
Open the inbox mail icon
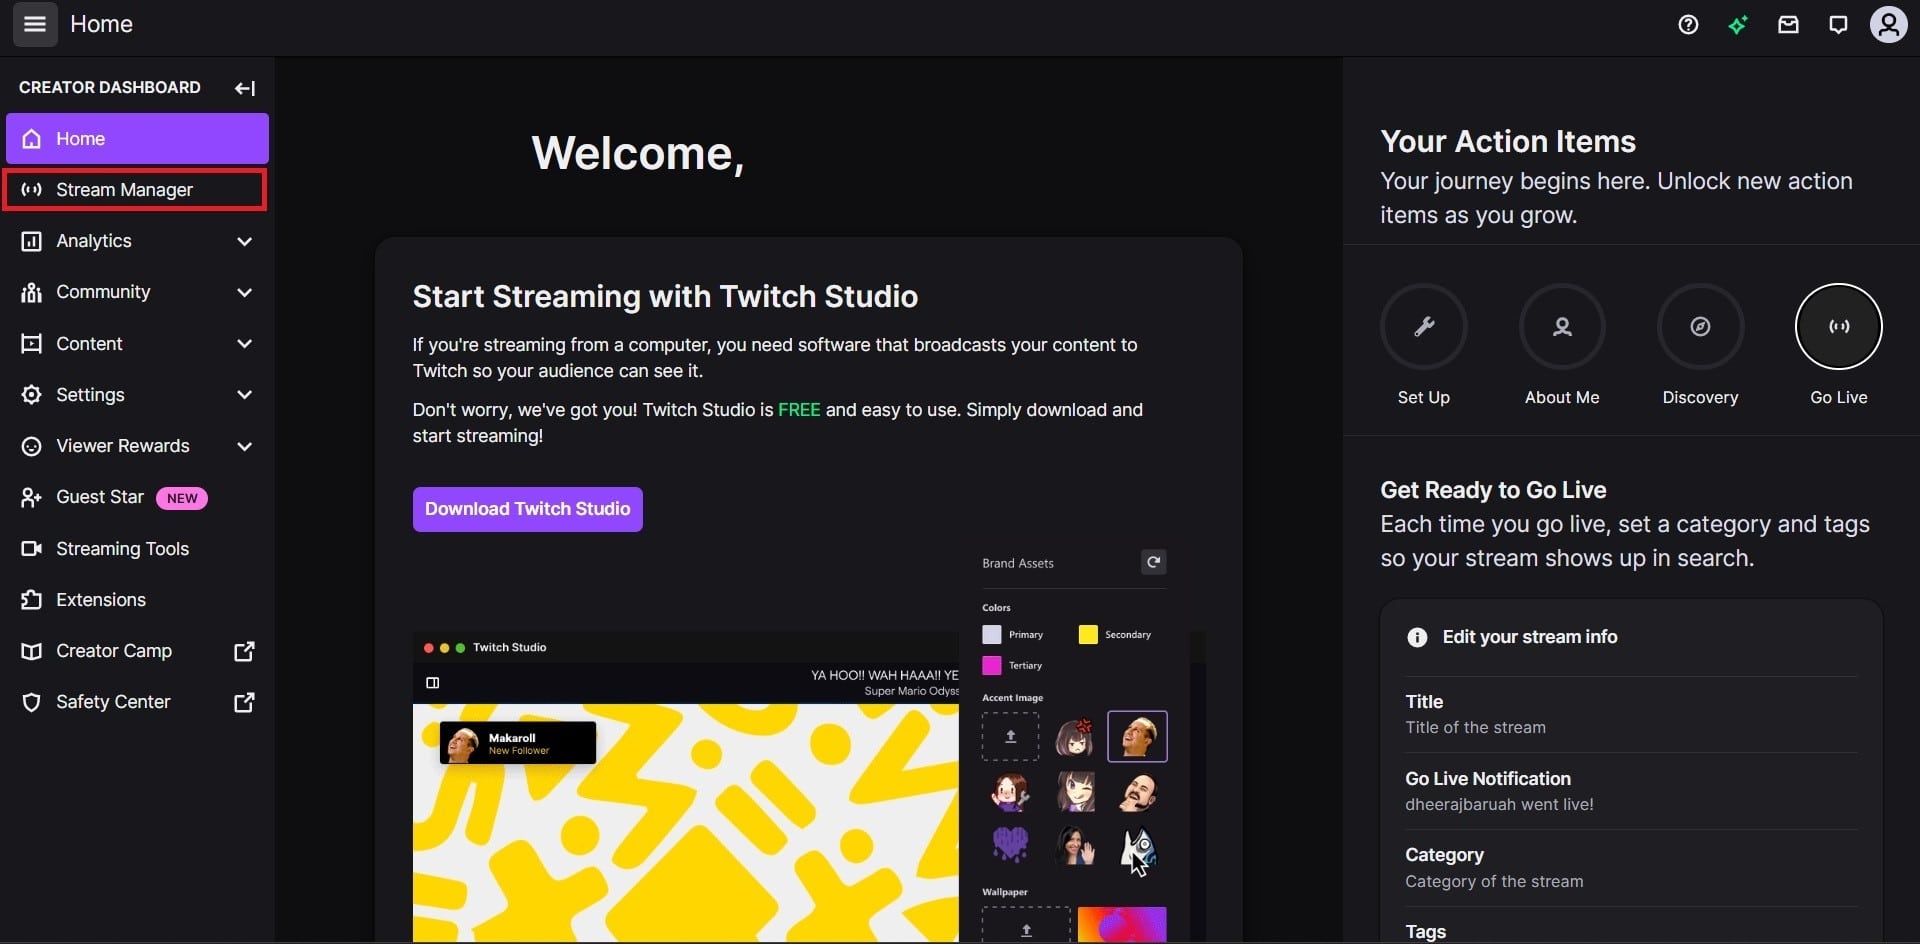click(1788, 25)
